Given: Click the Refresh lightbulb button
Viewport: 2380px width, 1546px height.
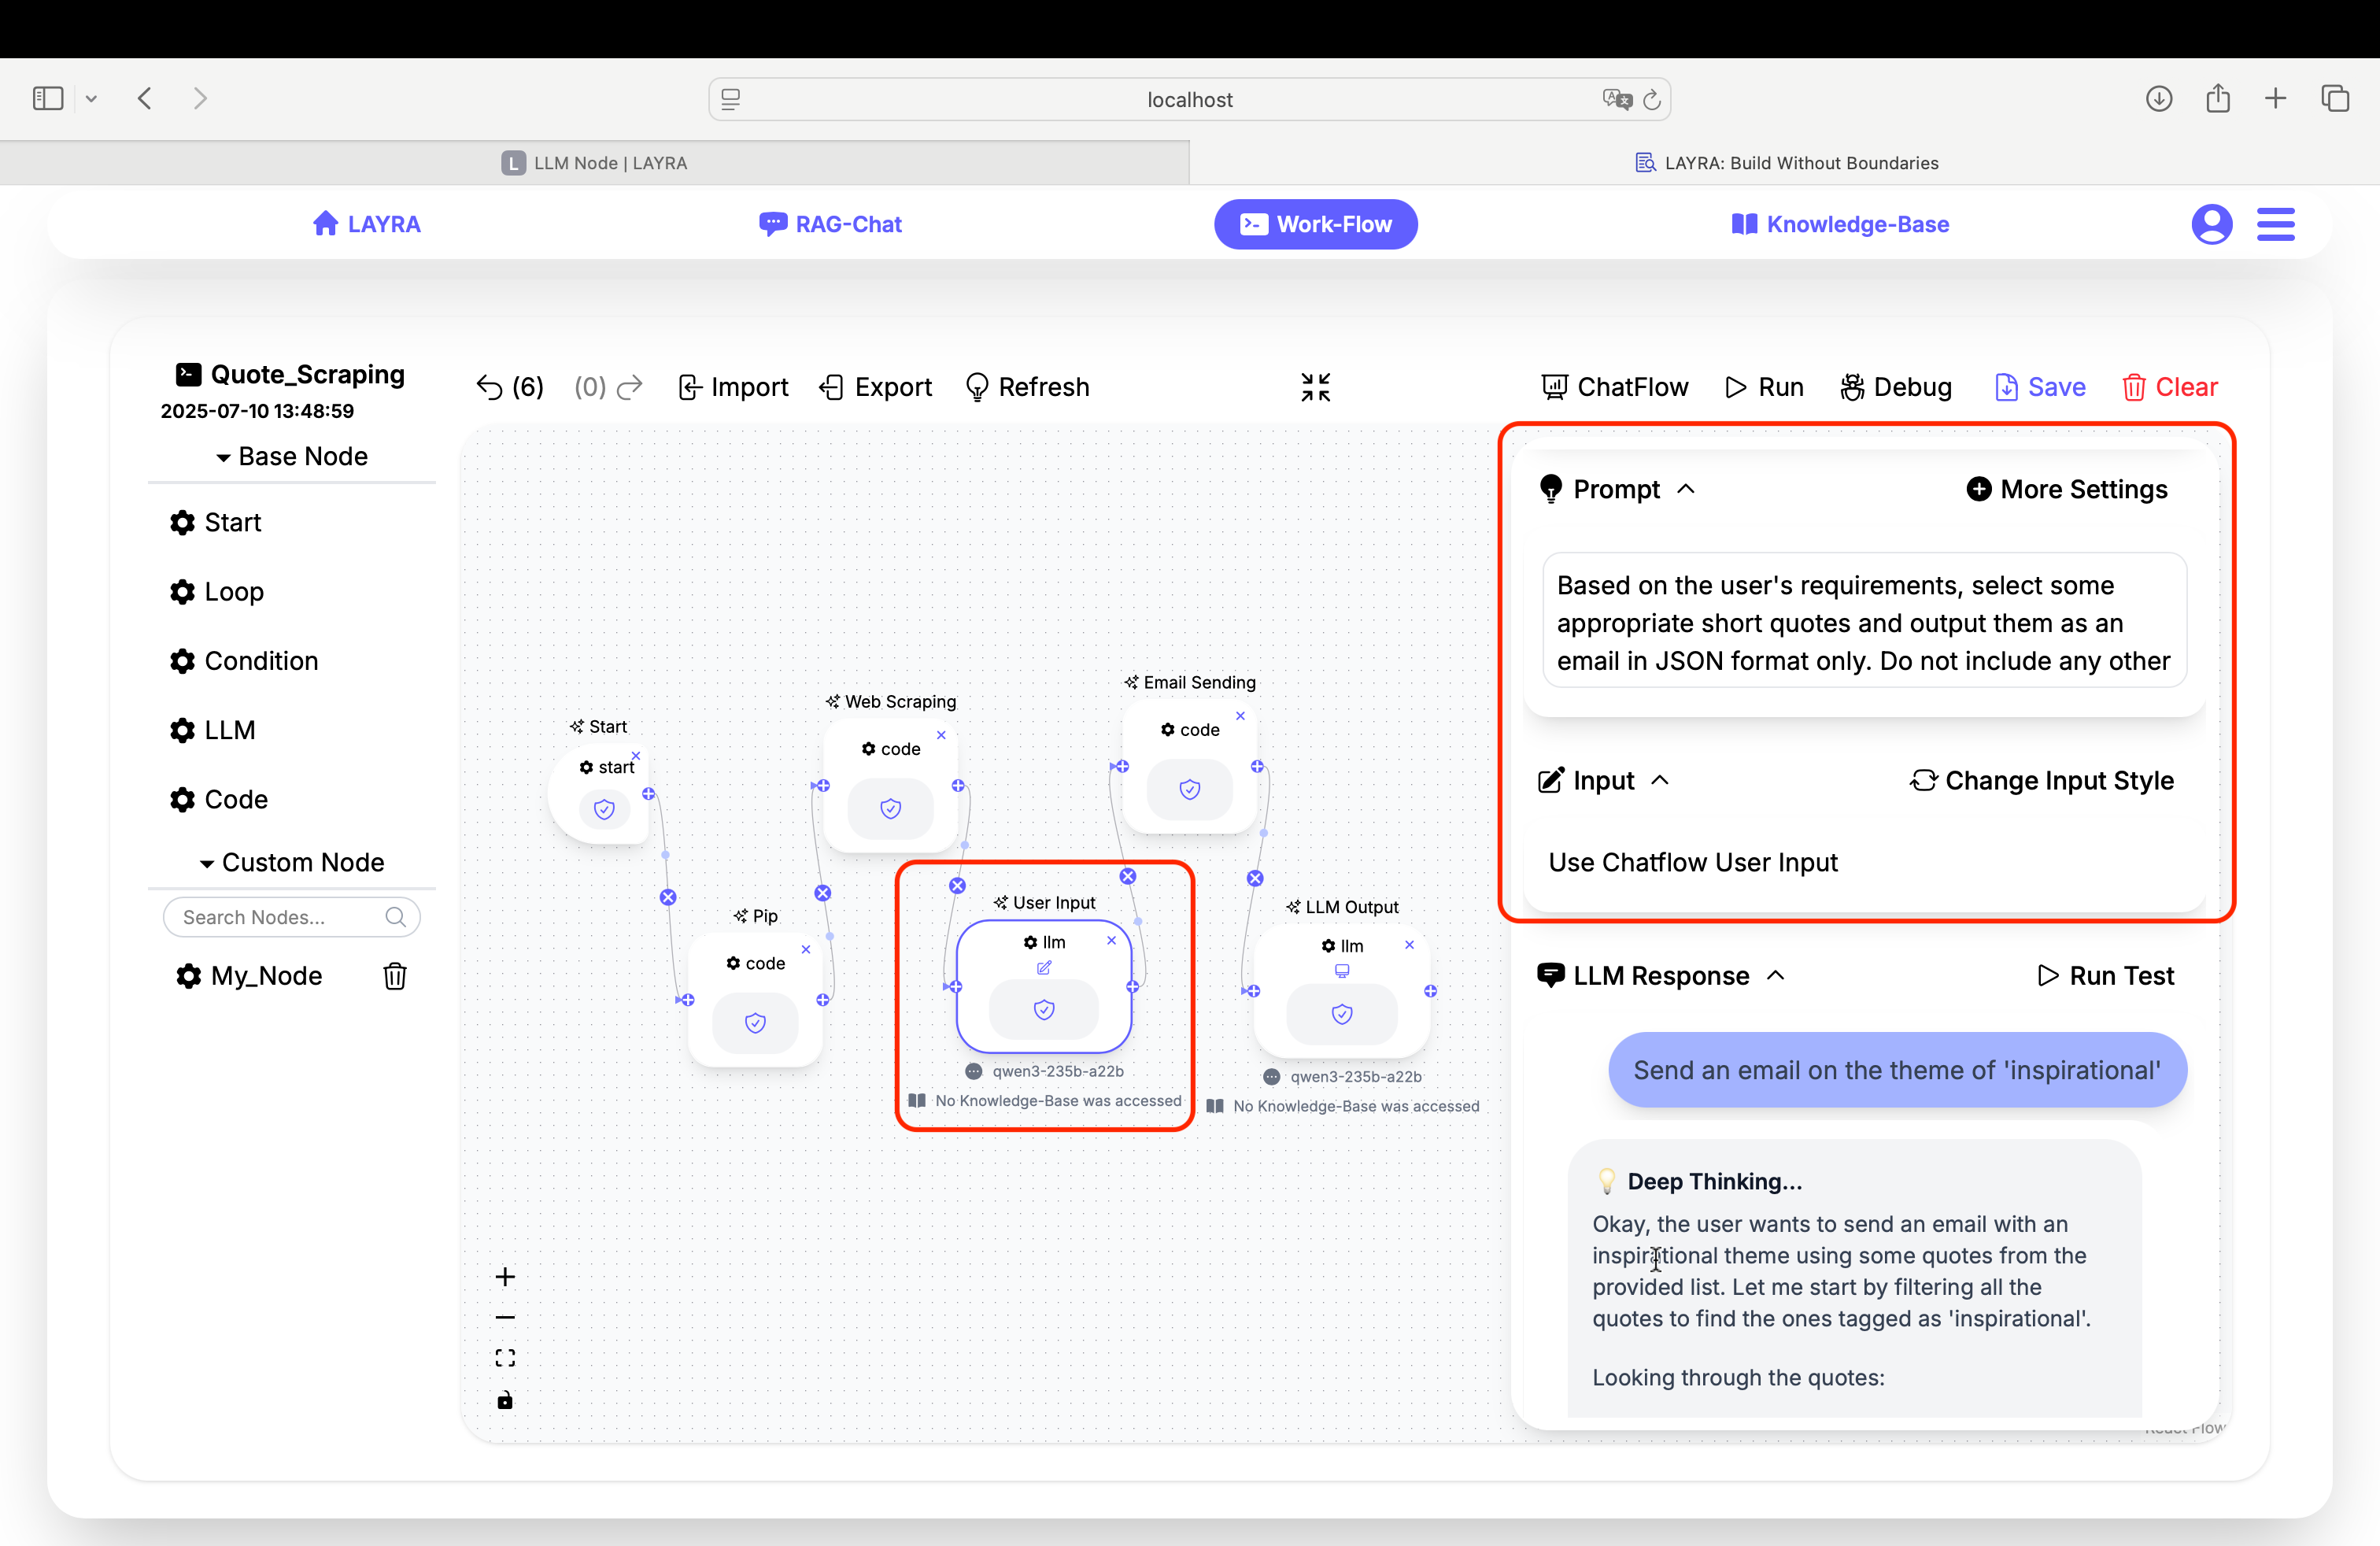Looking at the screenshot, I should pos(1027,387).
